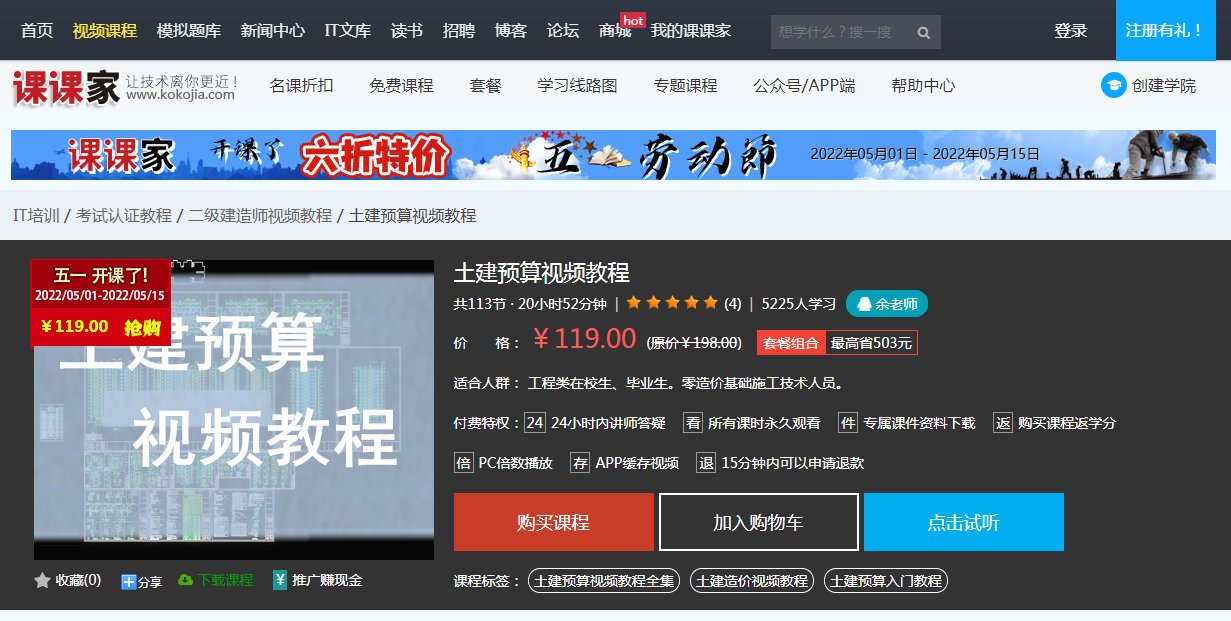
Task: Open the 二级建造师视频教程 breadcrumb link
Action: click(x=260, y=215)
